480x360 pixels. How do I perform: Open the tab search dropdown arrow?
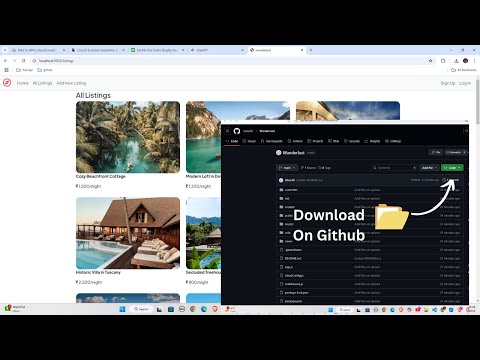5,50
